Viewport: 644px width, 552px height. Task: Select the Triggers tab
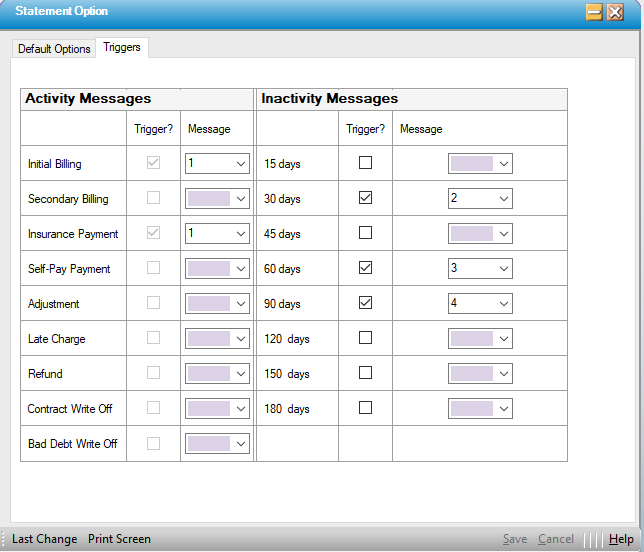tap(122, 47)
